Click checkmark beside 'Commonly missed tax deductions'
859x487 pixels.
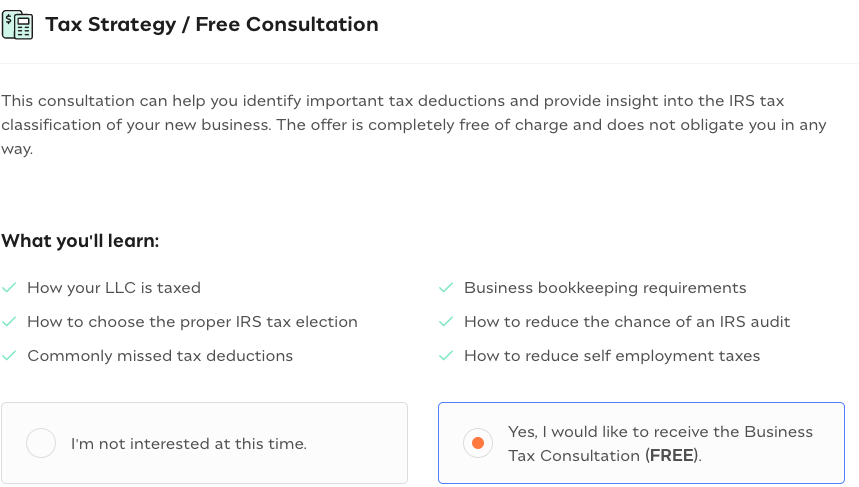tap(9, 356)
